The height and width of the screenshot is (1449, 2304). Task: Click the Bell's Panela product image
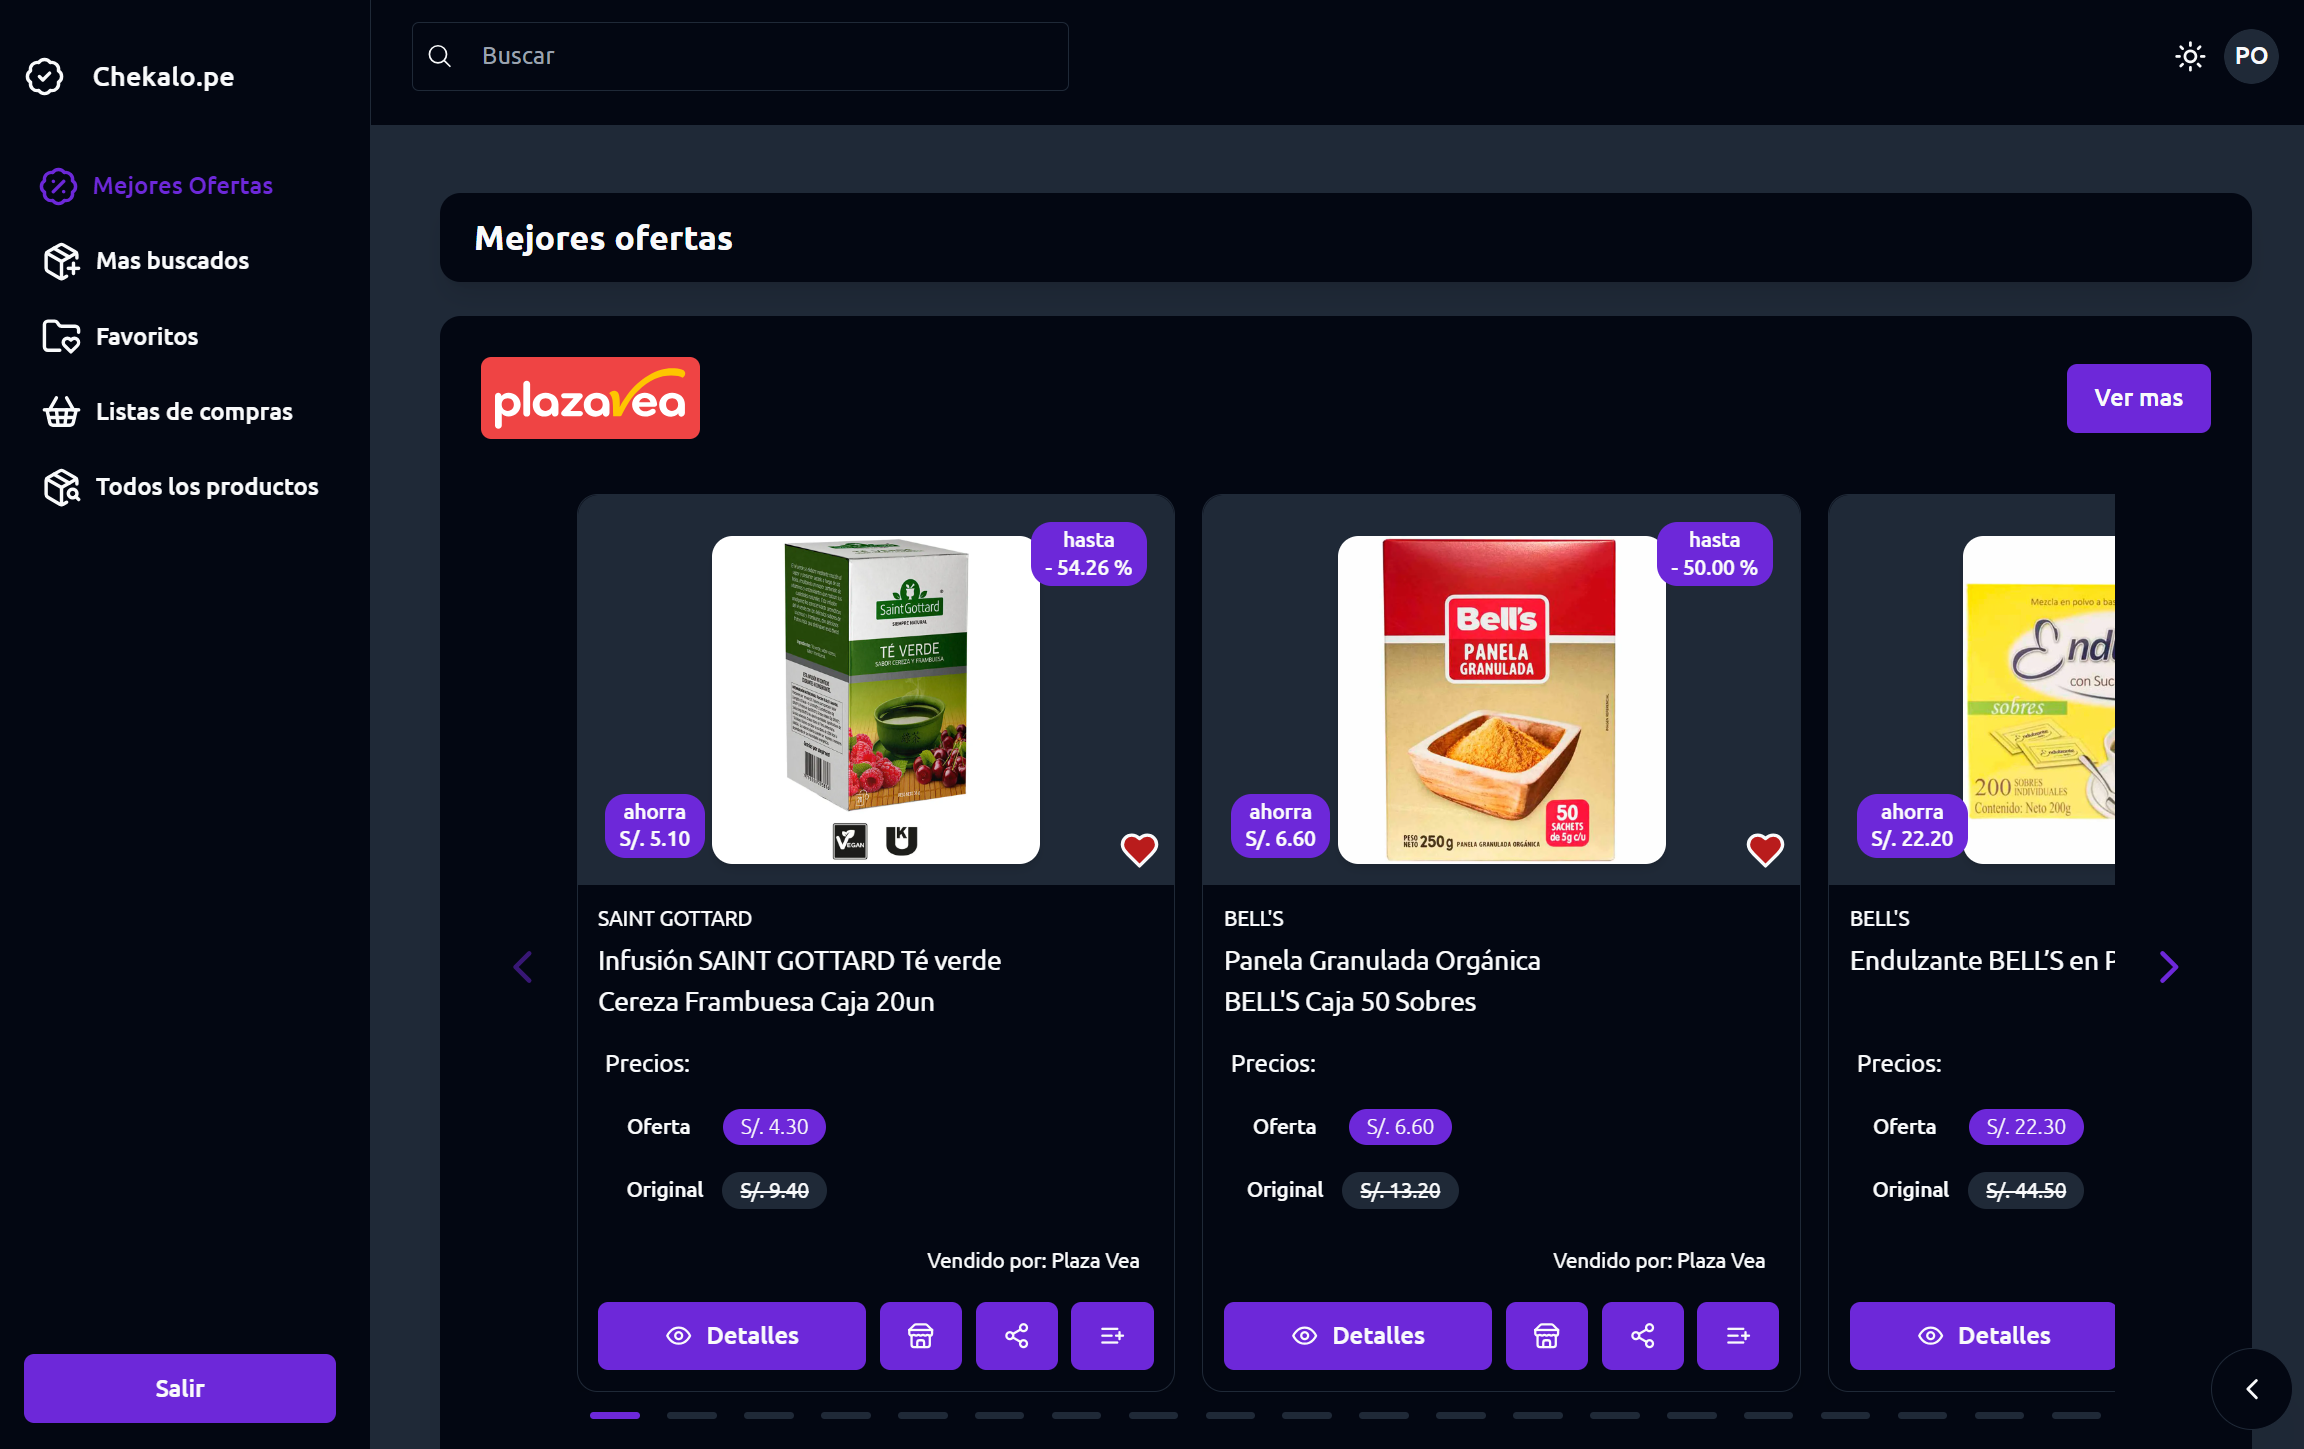[x=1502, y=700]
